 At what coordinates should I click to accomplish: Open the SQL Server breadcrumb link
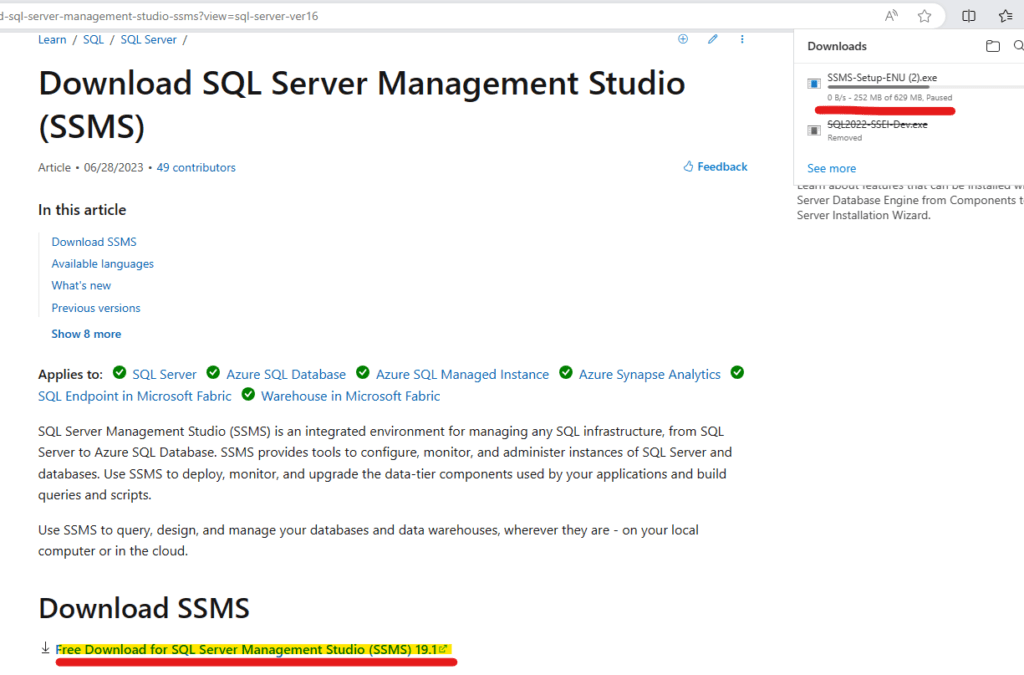pyautogui.click(x=148, y=40)
